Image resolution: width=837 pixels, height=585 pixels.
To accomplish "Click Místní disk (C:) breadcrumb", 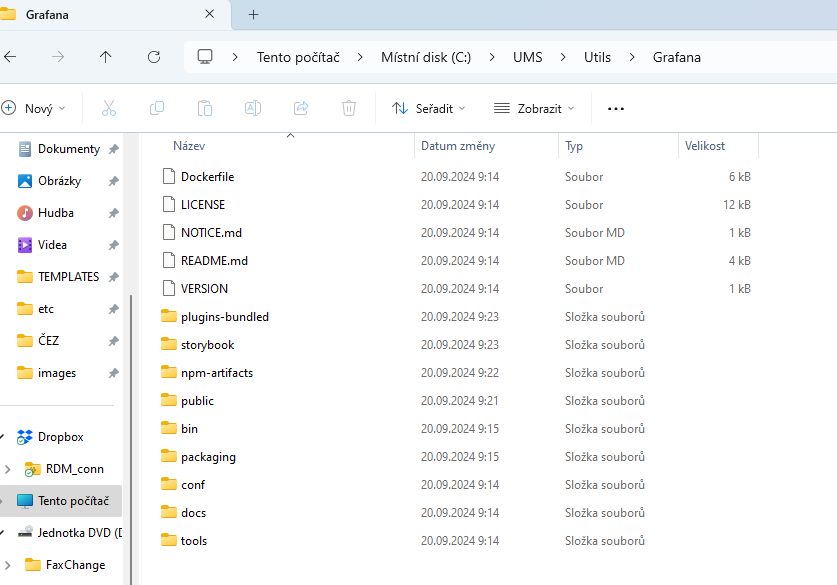I will coord(425,57).
